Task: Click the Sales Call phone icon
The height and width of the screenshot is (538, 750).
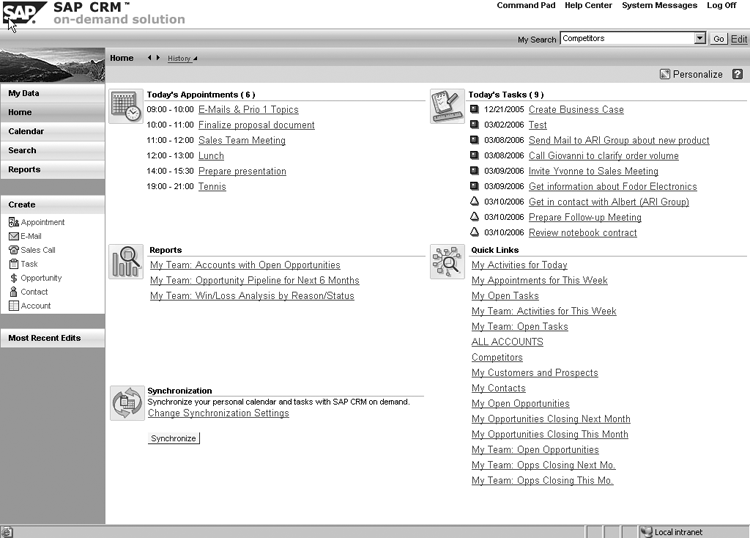Action: 13,250
